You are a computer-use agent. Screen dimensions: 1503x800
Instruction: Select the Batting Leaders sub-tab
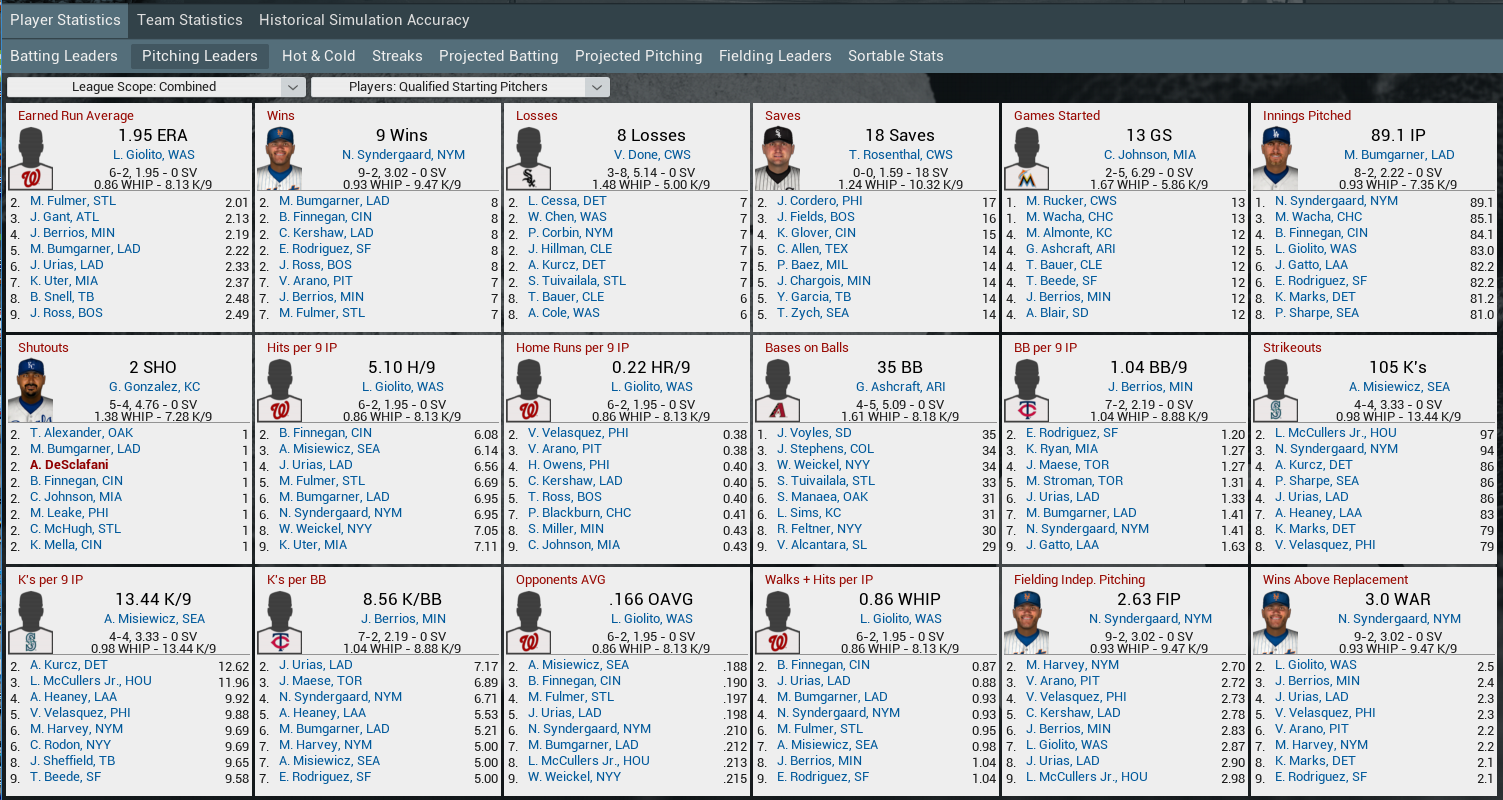64,56
